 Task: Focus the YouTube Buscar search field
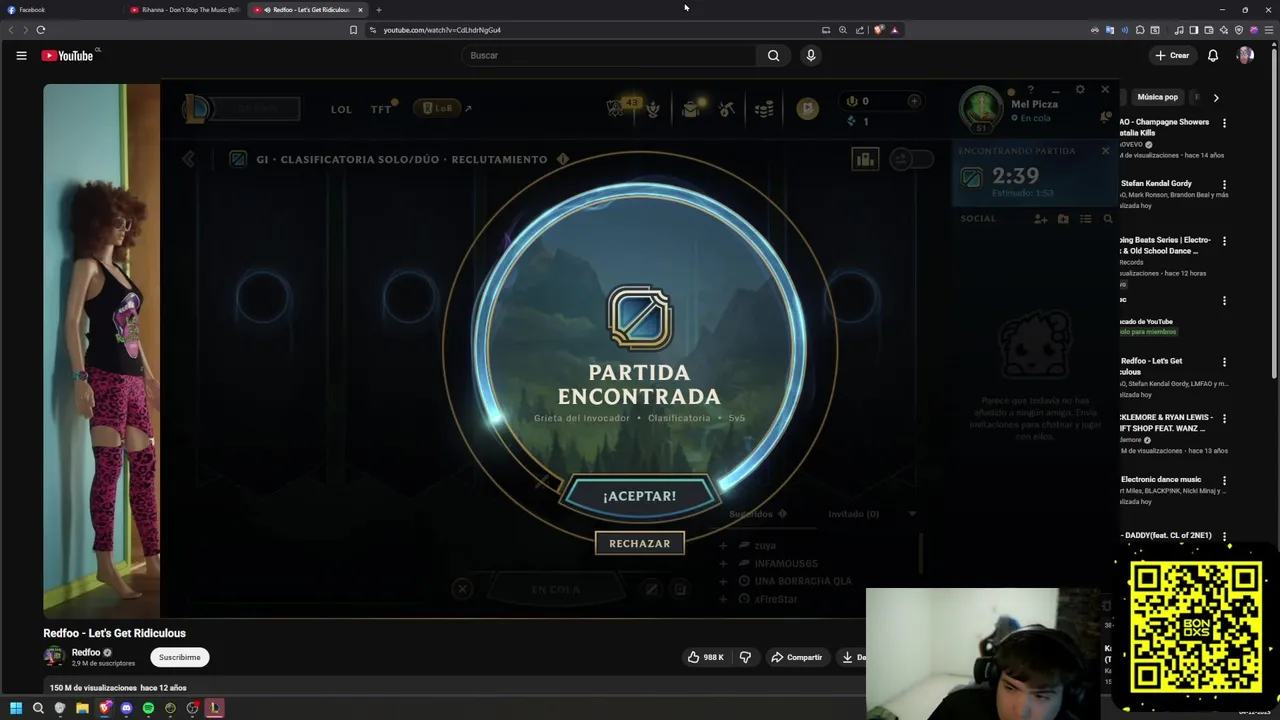point(610,56)
